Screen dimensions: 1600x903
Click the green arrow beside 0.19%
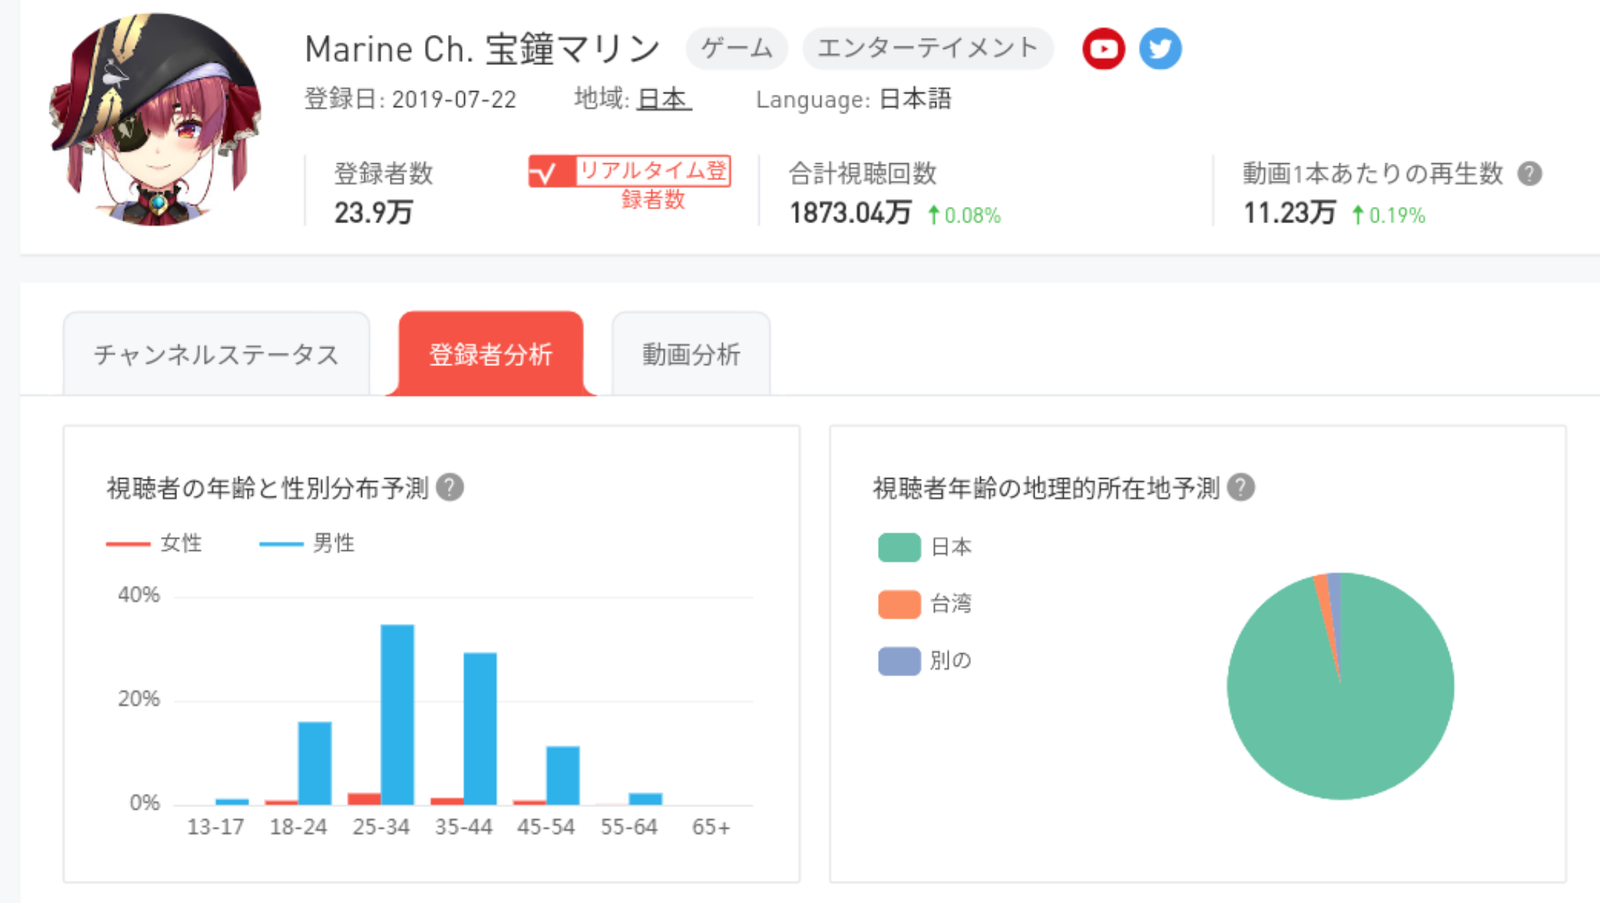coord(1357,215)
